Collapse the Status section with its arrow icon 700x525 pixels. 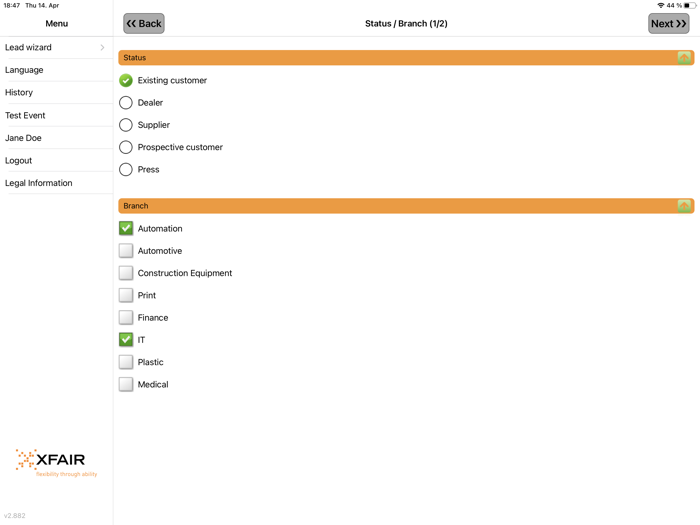[x=683, y=58]
